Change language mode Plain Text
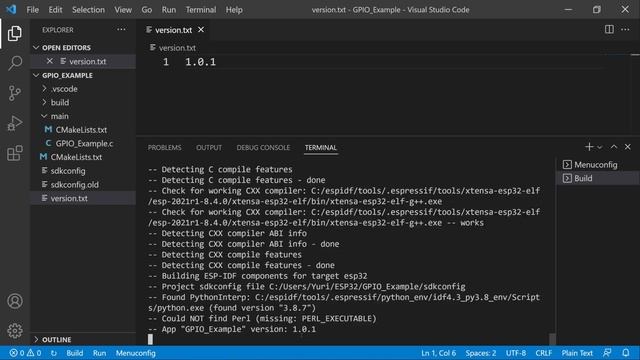Viewport: 640px width, 360px height. point(577,353)
